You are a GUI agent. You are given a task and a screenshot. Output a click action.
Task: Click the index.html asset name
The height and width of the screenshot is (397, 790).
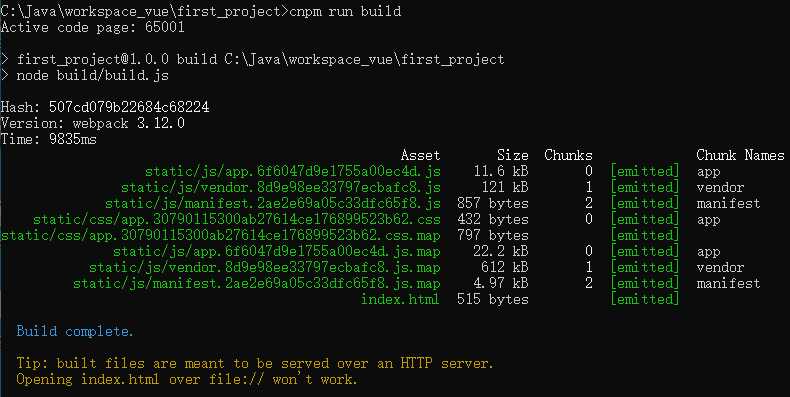click(x=400, y=299)
